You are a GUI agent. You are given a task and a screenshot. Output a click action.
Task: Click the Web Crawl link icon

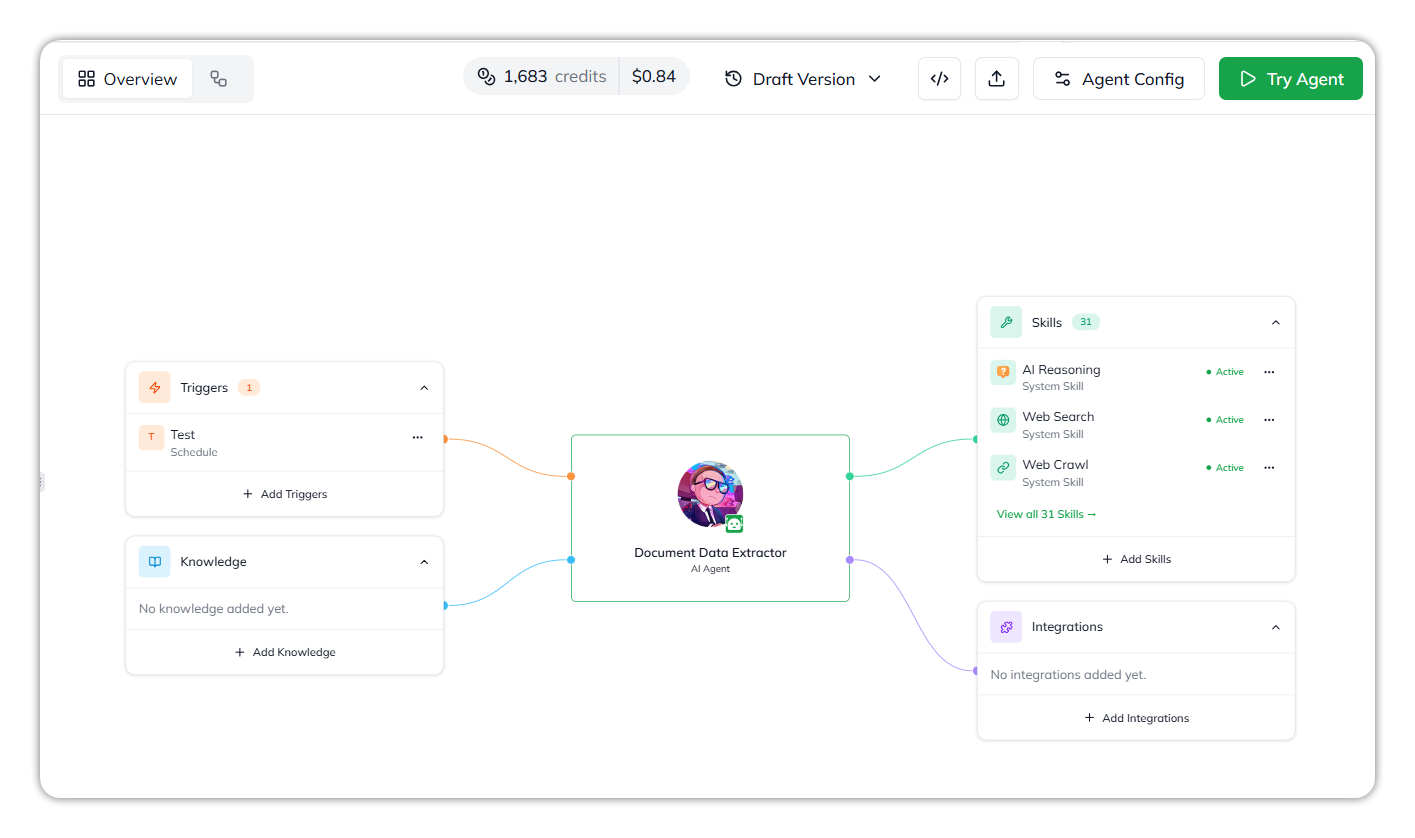(x=1003, y=468)
